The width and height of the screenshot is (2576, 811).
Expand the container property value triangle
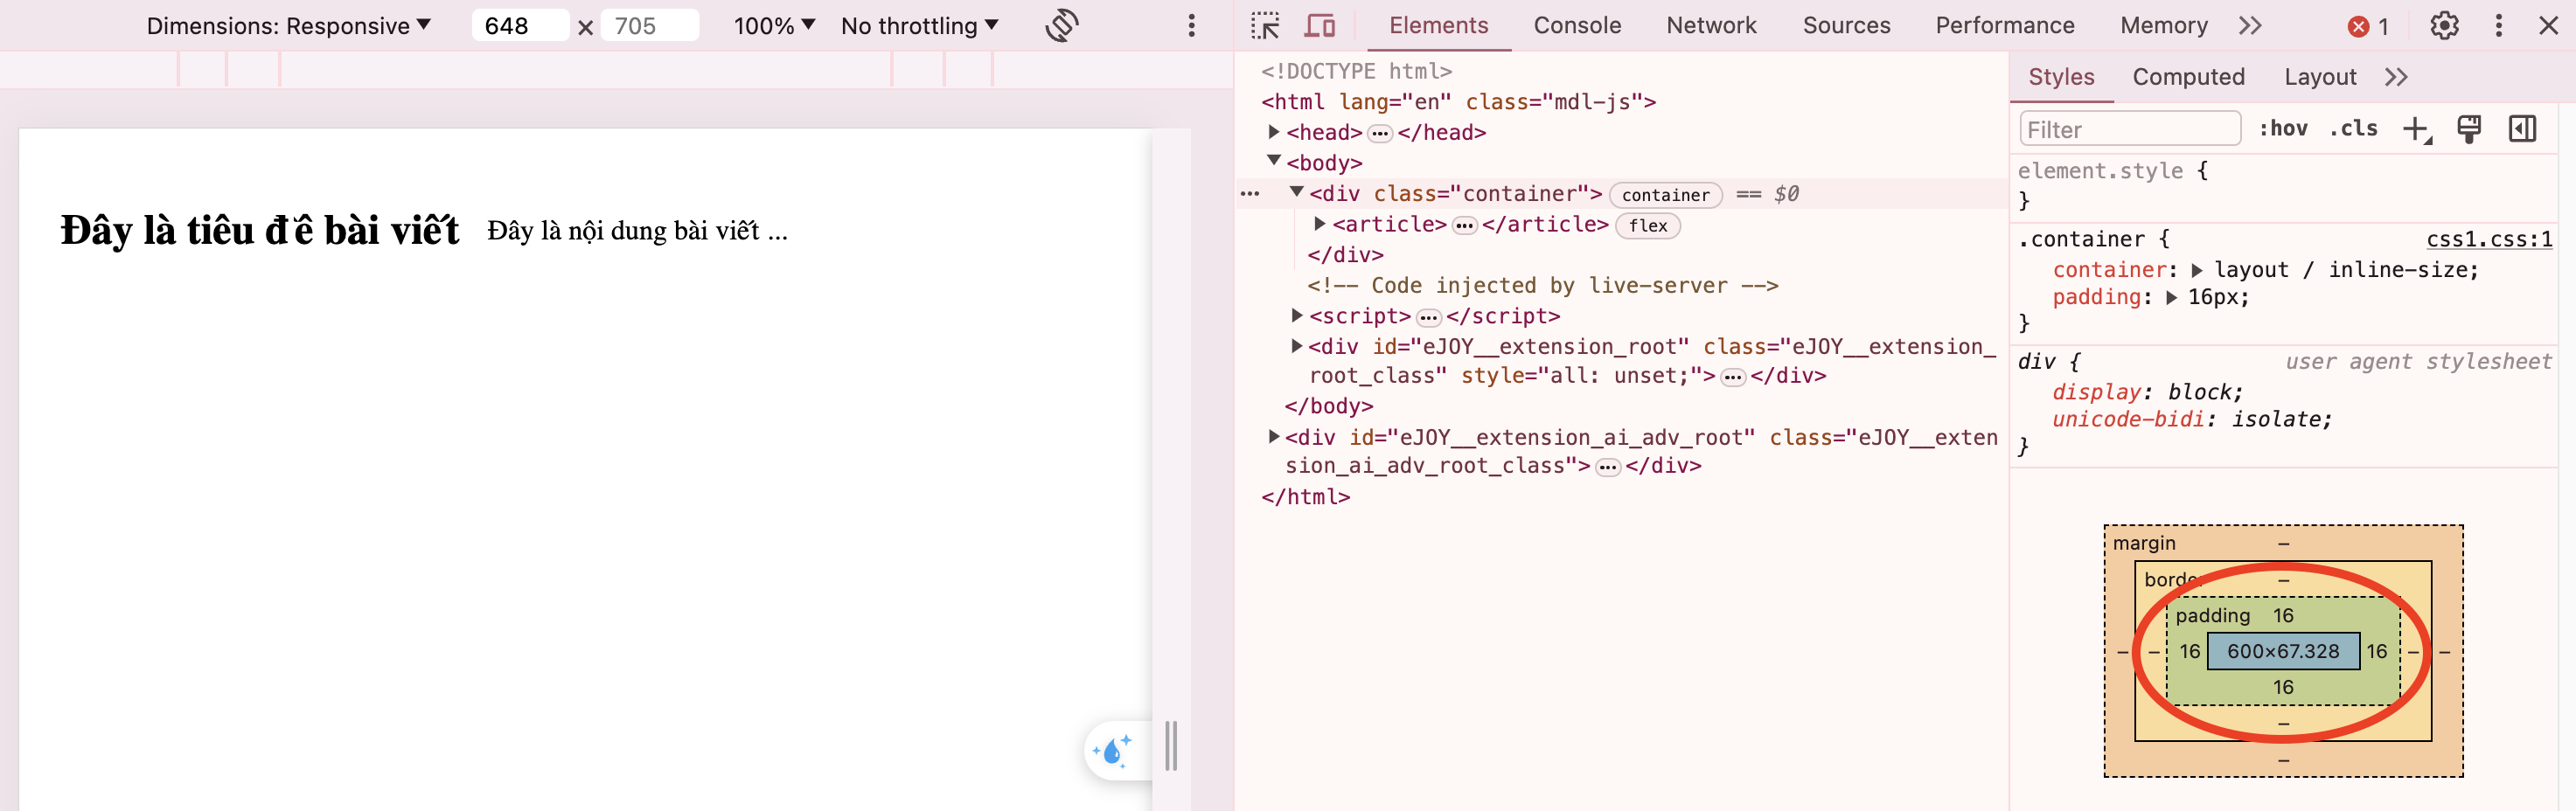coord(2197,270)
